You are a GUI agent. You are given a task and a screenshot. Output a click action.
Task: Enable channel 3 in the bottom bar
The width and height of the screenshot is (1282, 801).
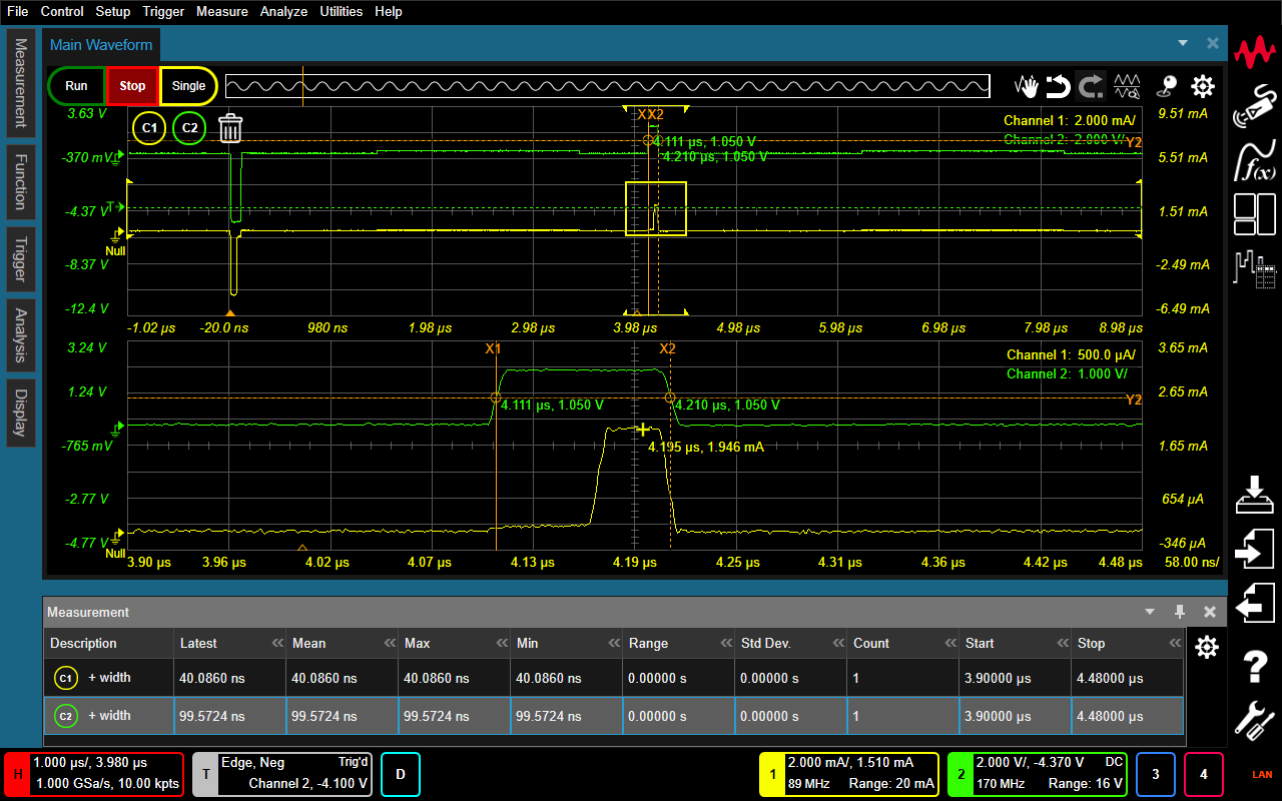(1156, 774)
